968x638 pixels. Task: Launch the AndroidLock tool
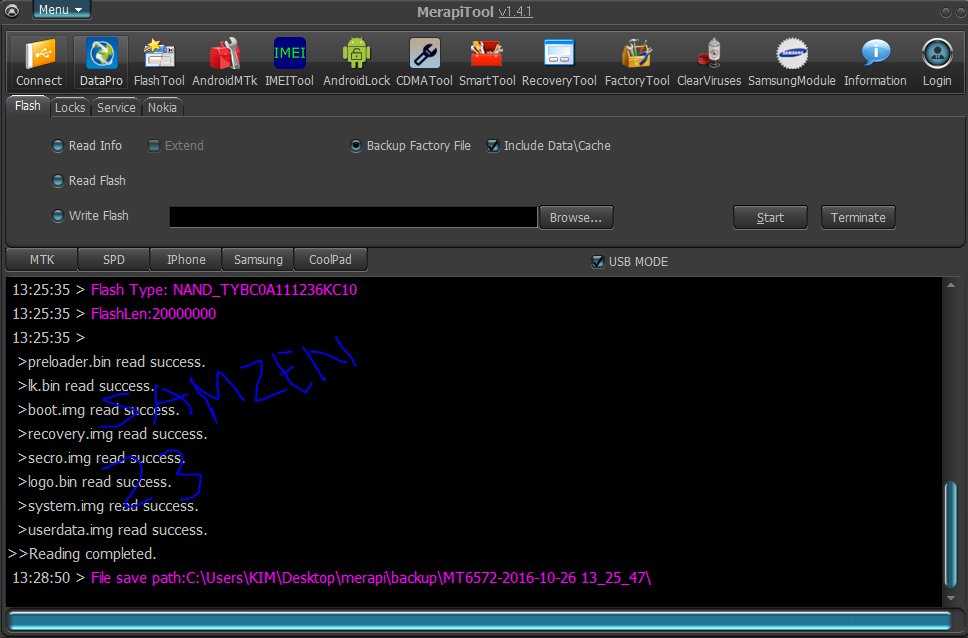356,62
